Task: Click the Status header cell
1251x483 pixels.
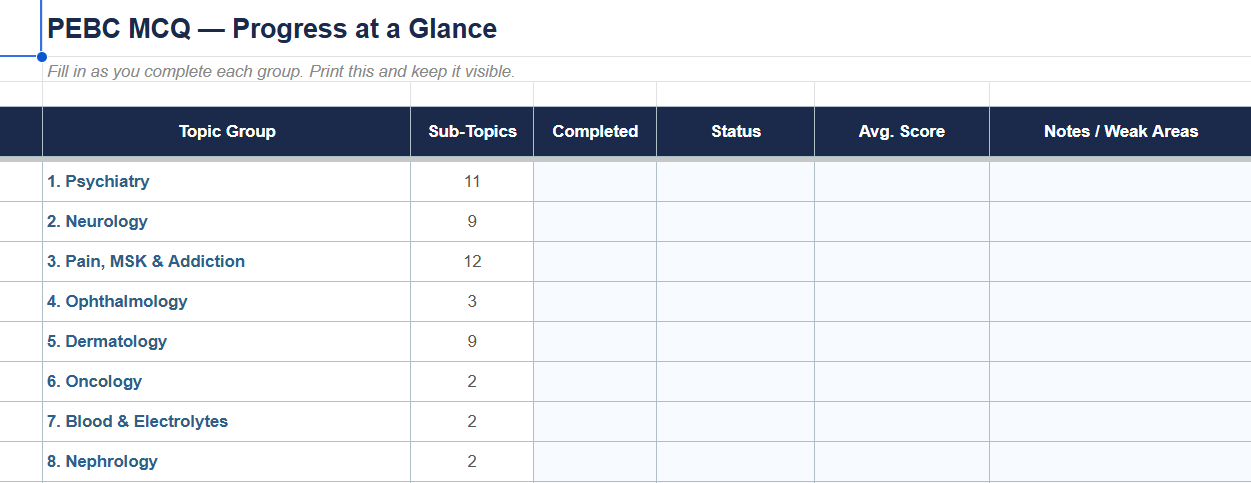Action: point(736,131)
